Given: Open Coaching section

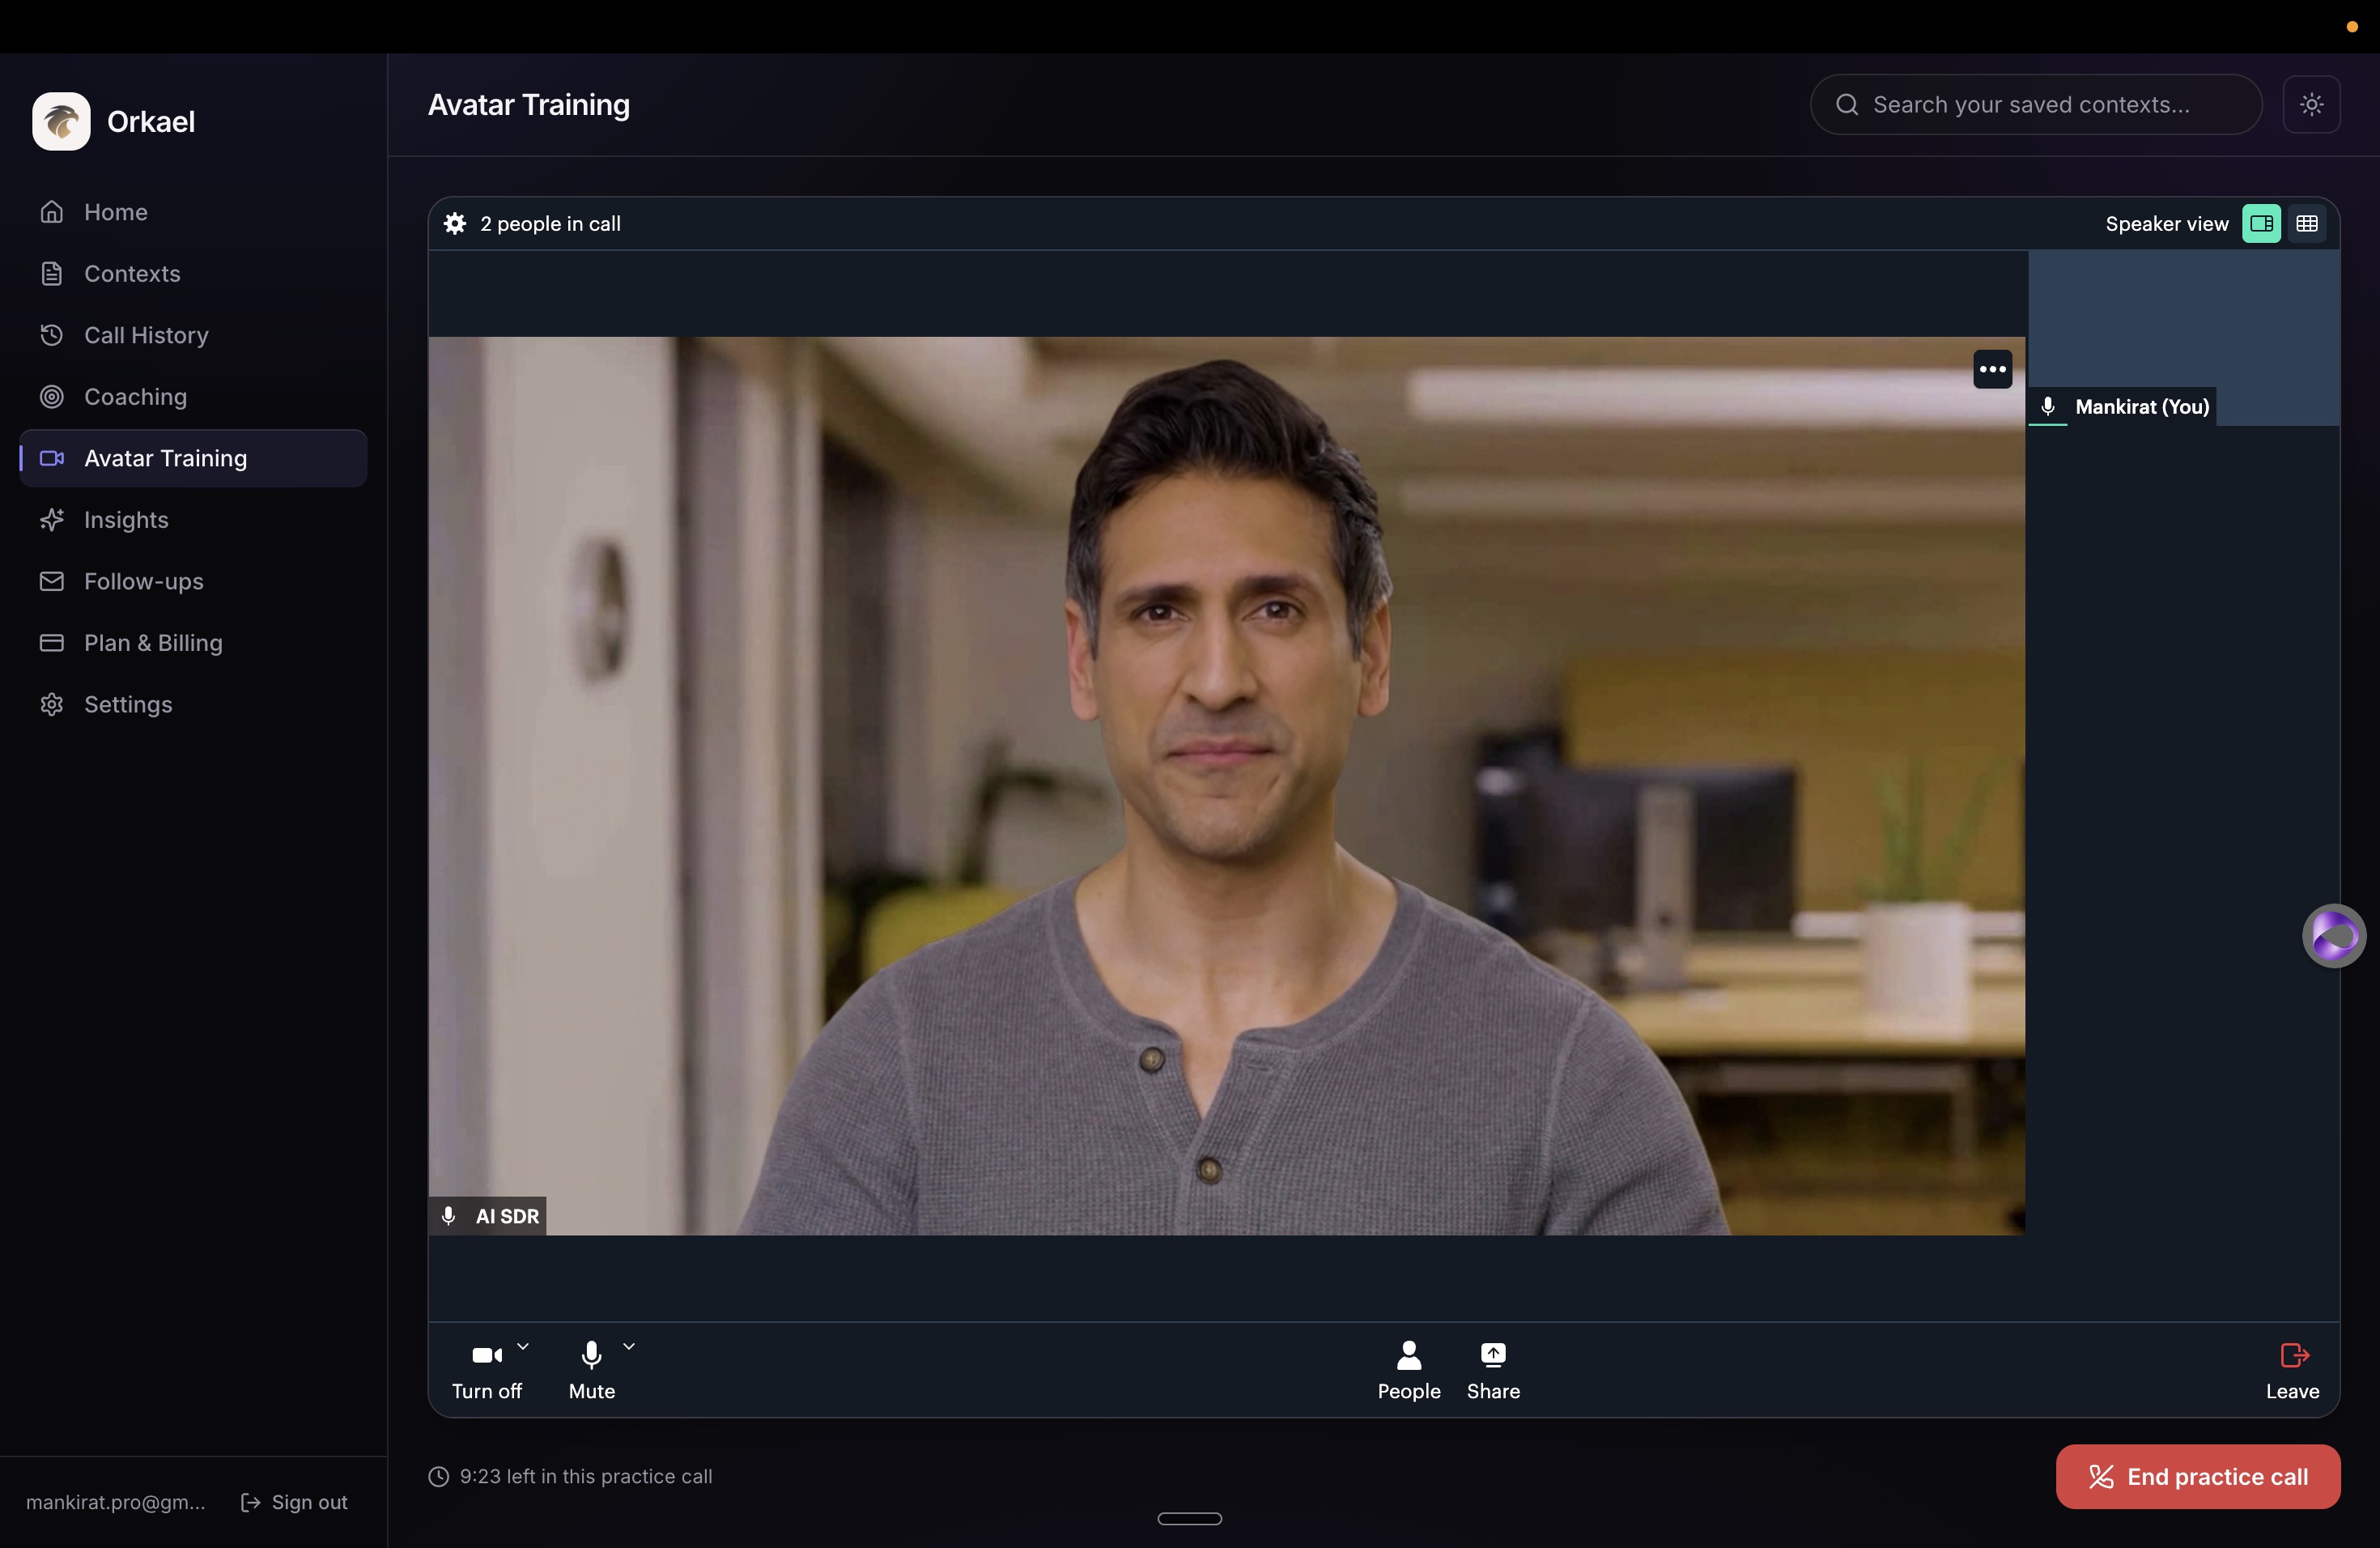Looking at the screenshot, I should (193, 396).
